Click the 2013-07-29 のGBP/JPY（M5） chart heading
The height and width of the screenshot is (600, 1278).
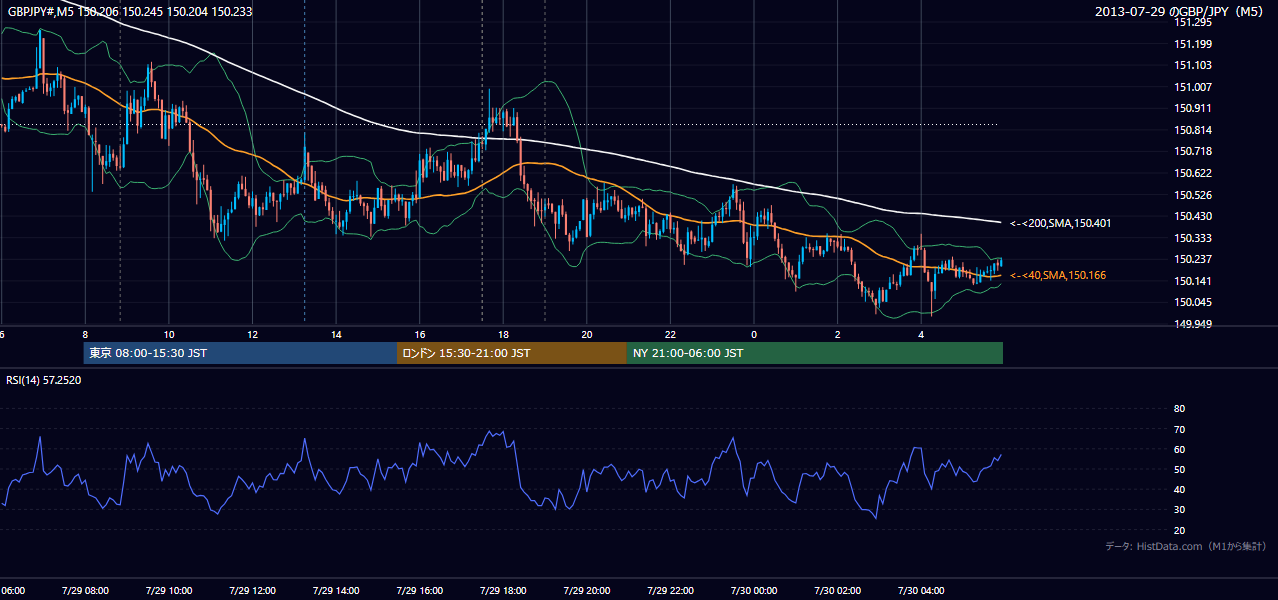tap(1181, 12)
